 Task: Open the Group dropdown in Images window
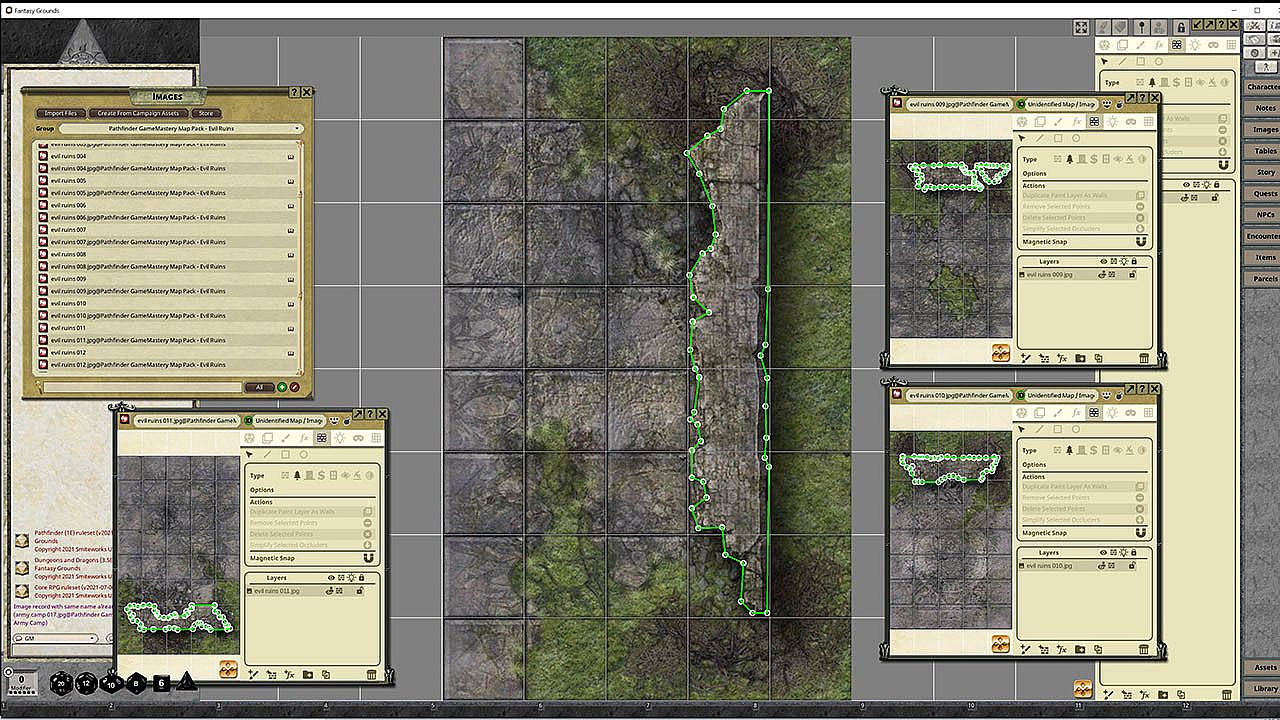pyautogui.click(x=180, y=129)
